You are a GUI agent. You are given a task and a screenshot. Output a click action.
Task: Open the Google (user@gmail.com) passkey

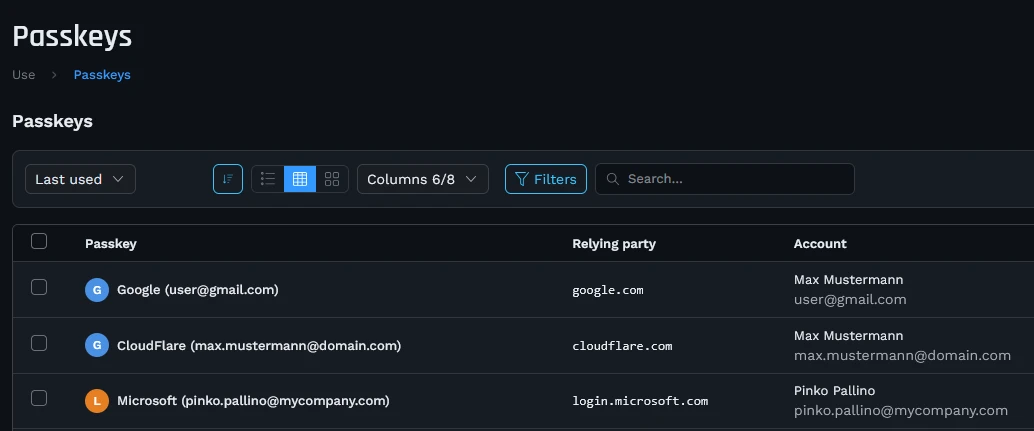coord(198,290)
